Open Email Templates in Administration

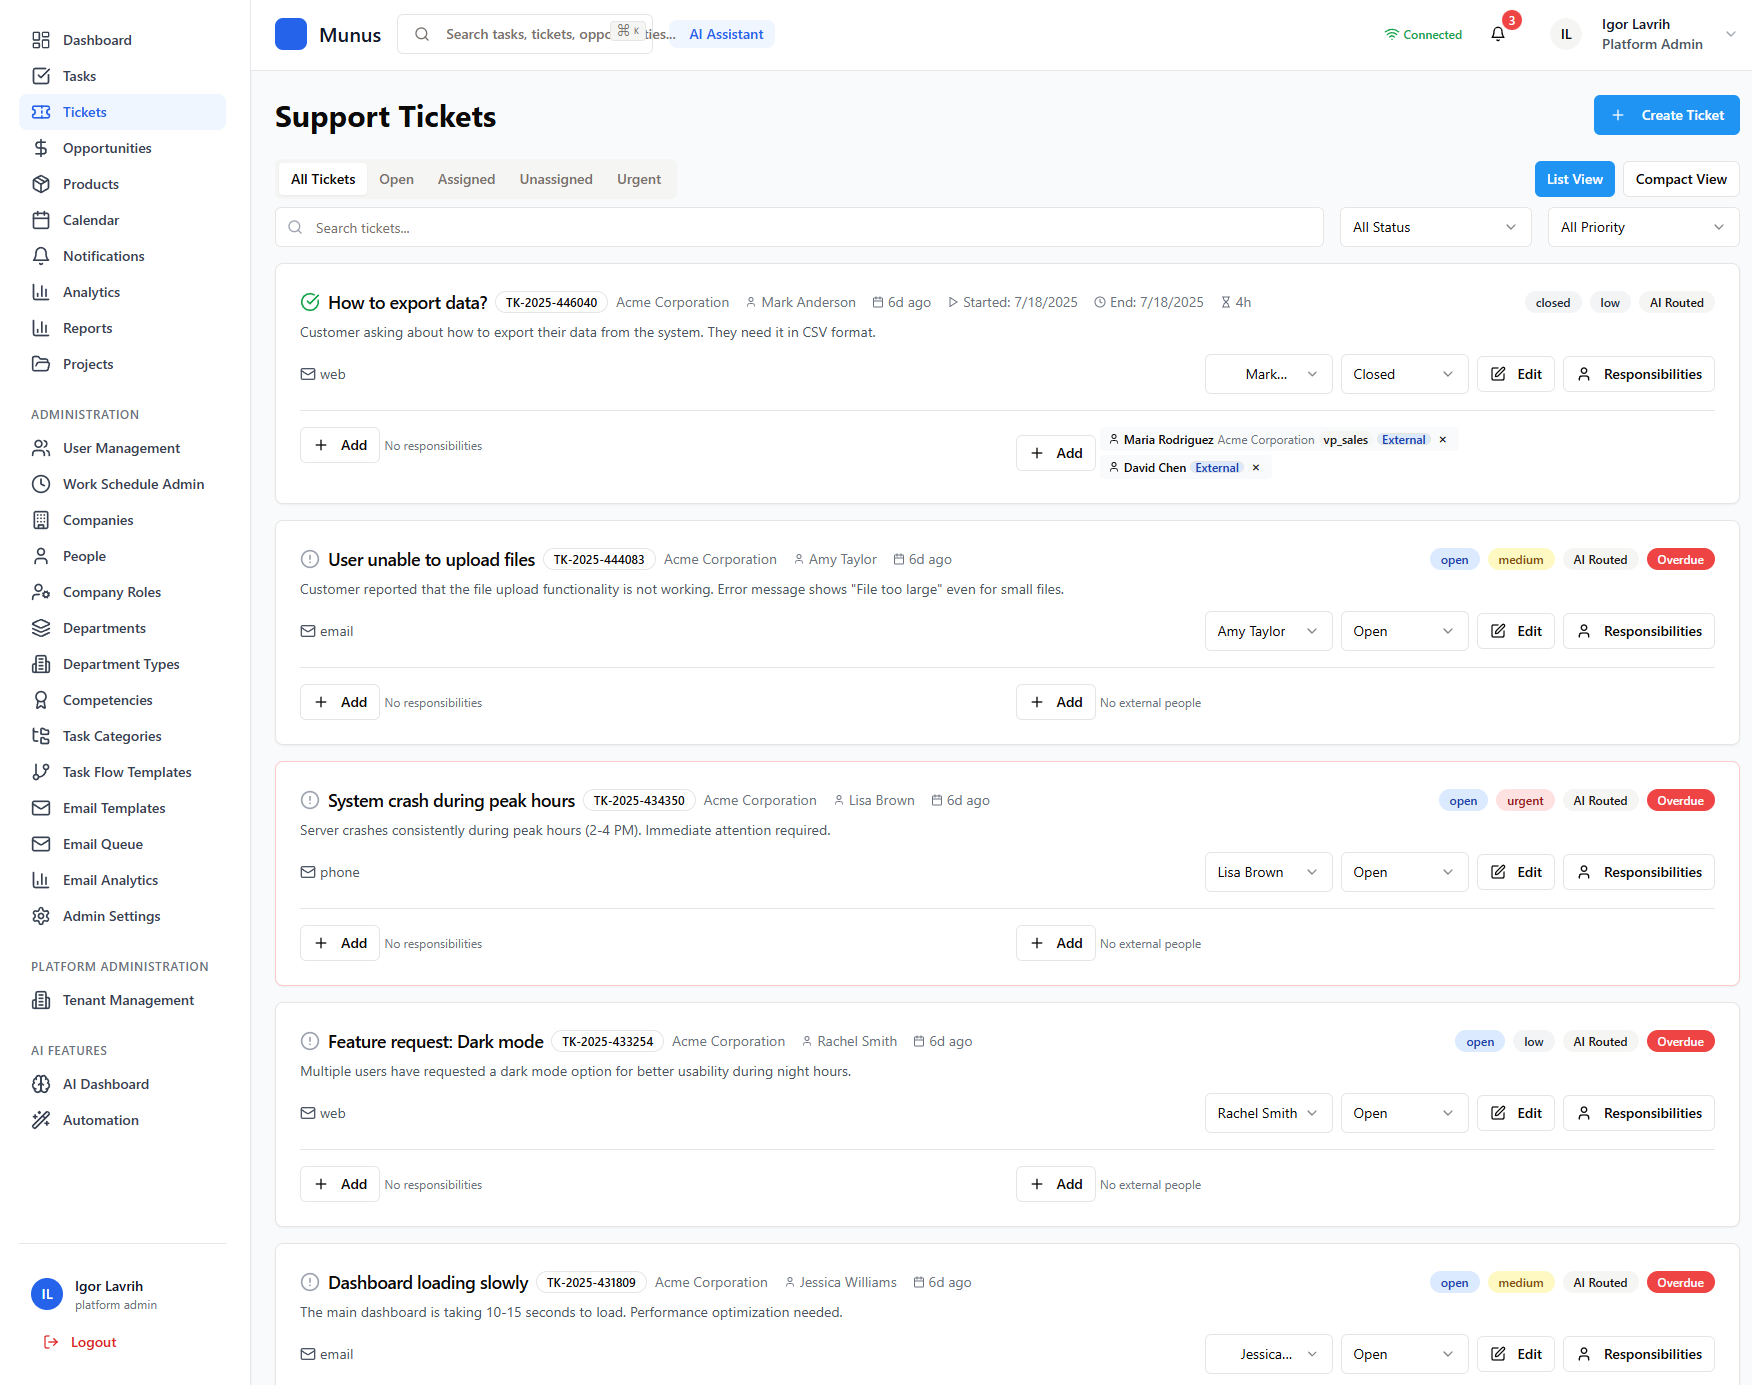pyautogui.click(x=114, y=807)
